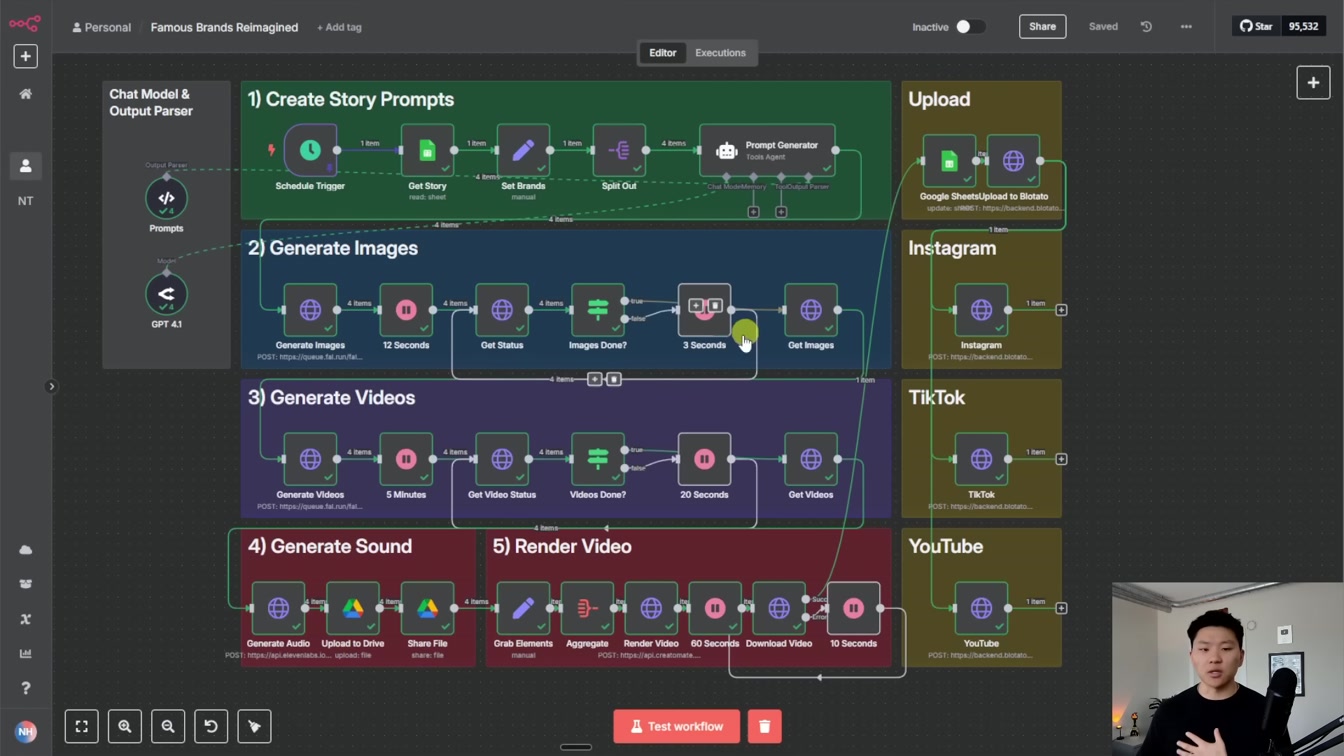Select the Set Brands edit node
1344x756 pixels.
[x=523, y=150]
